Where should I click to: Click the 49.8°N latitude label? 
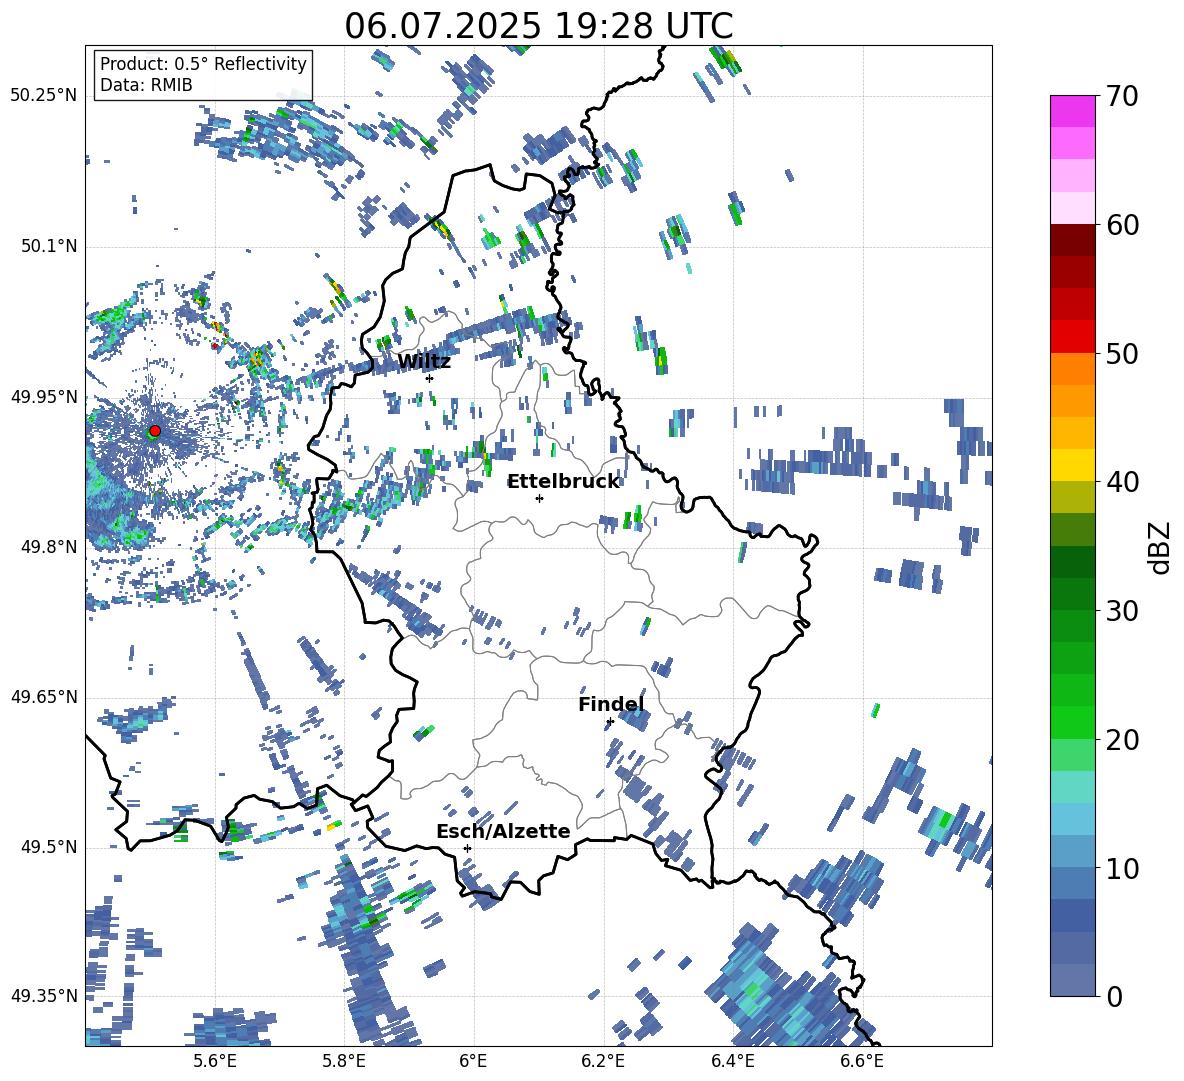click(x=48, y=547)
